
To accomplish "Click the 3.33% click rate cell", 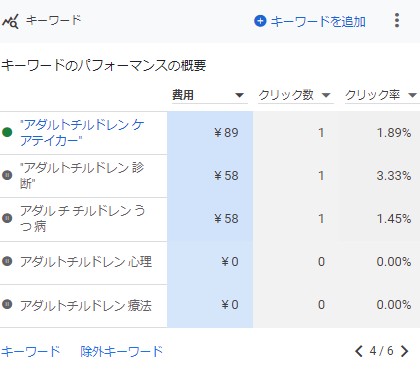I will point(380,176).
